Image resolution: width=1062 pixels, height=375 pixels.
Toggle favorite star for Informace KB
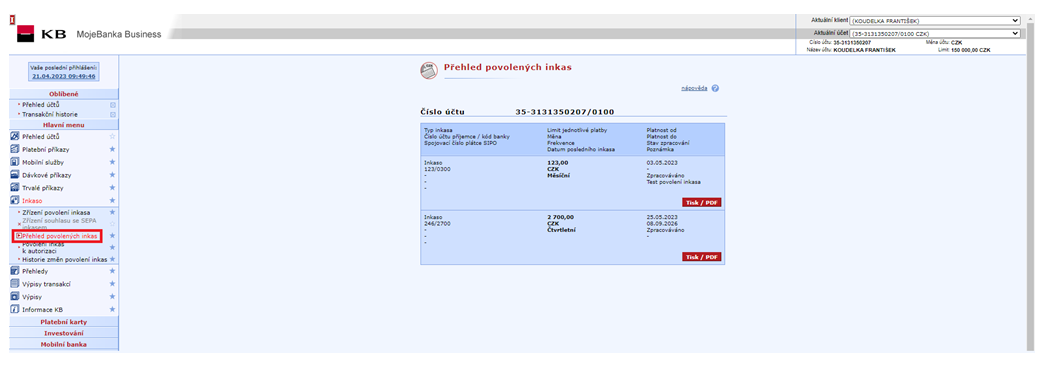pyautogui.click(x=112, y=309)
